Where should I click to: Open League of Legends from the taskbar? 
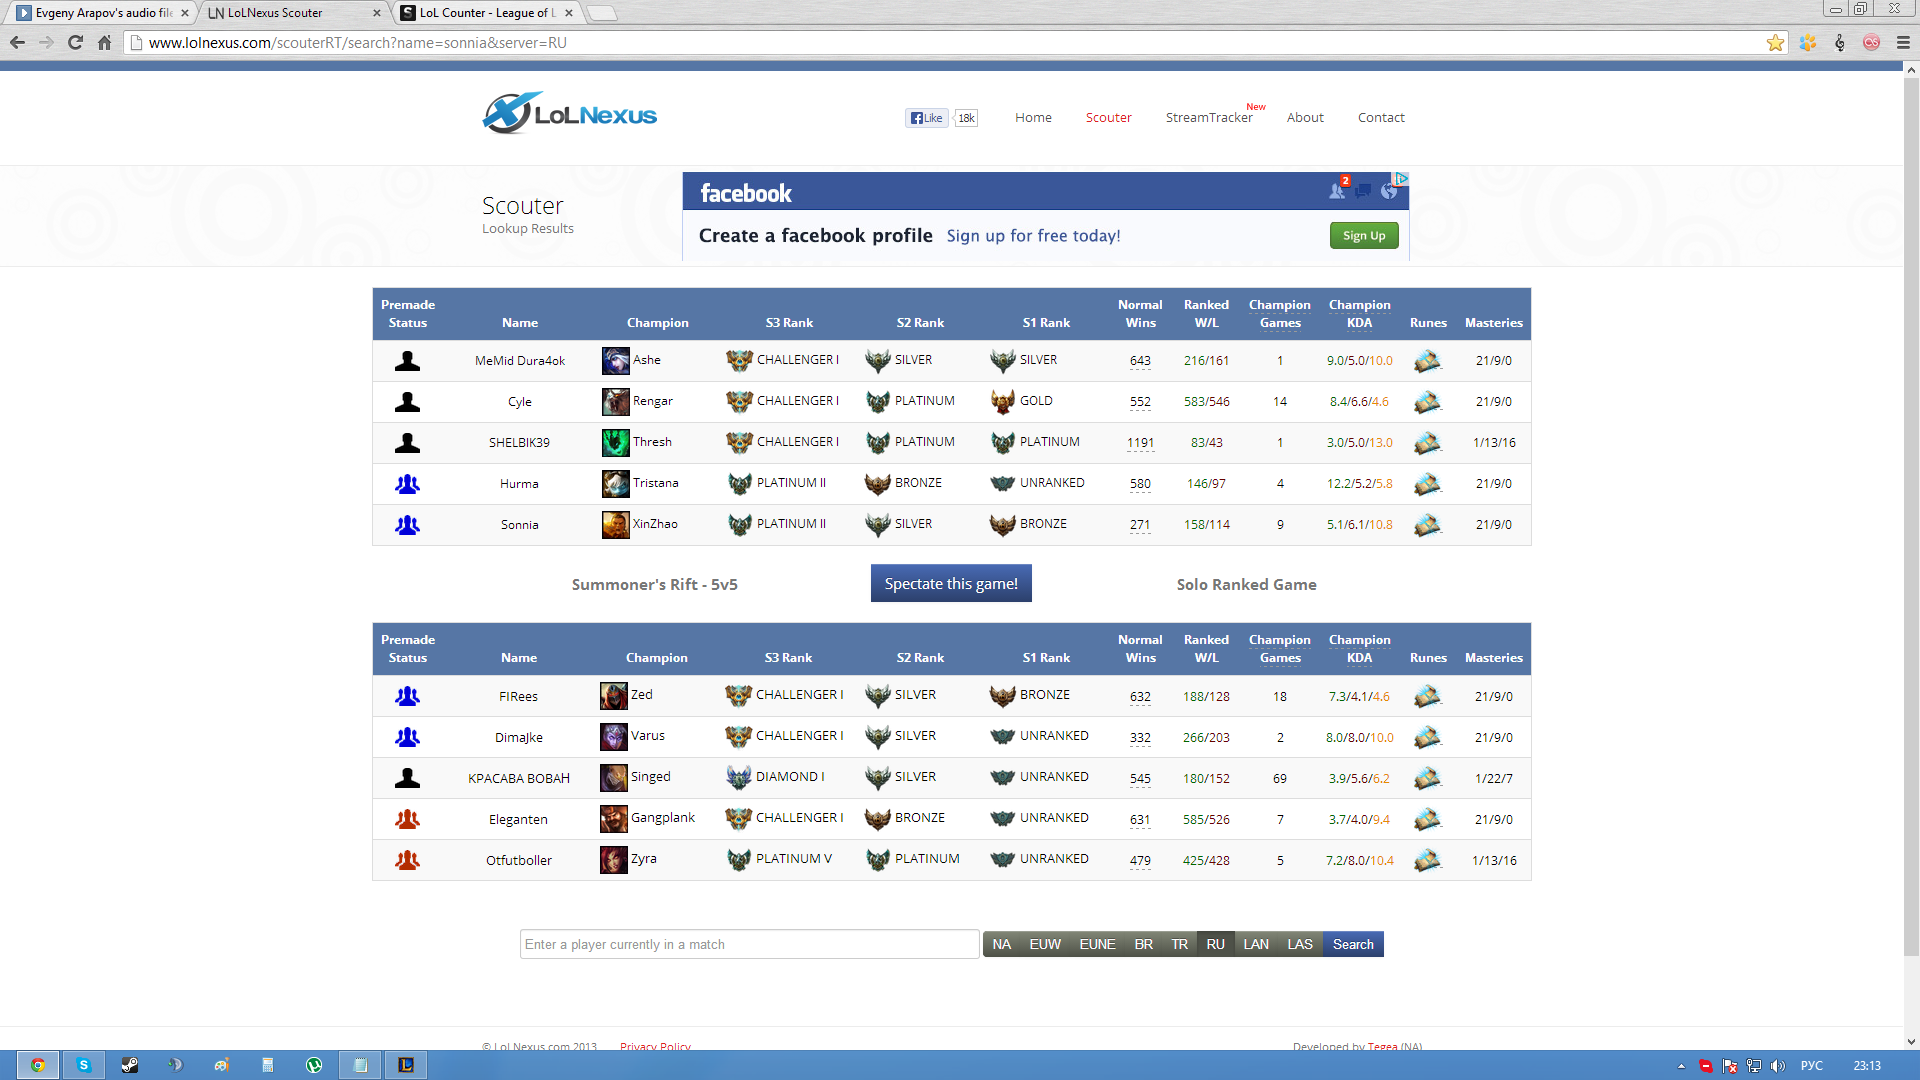click(406, 1065)
